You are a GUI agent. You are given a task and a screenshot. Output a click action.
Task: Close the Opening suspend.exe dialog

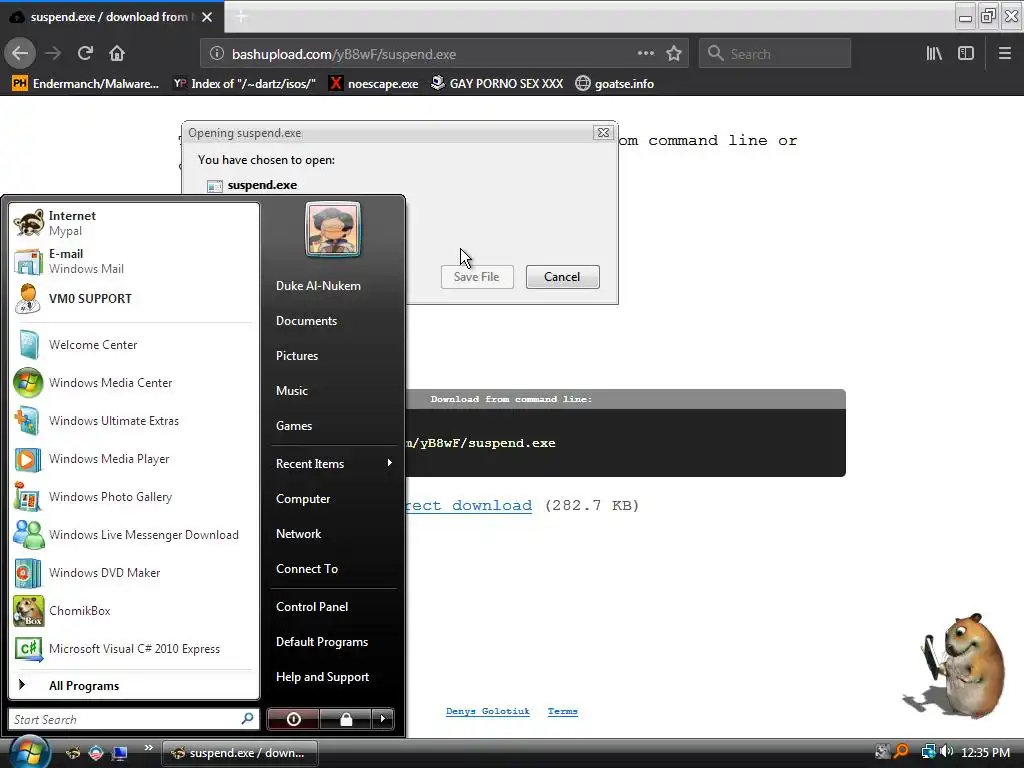click(603, 133)
